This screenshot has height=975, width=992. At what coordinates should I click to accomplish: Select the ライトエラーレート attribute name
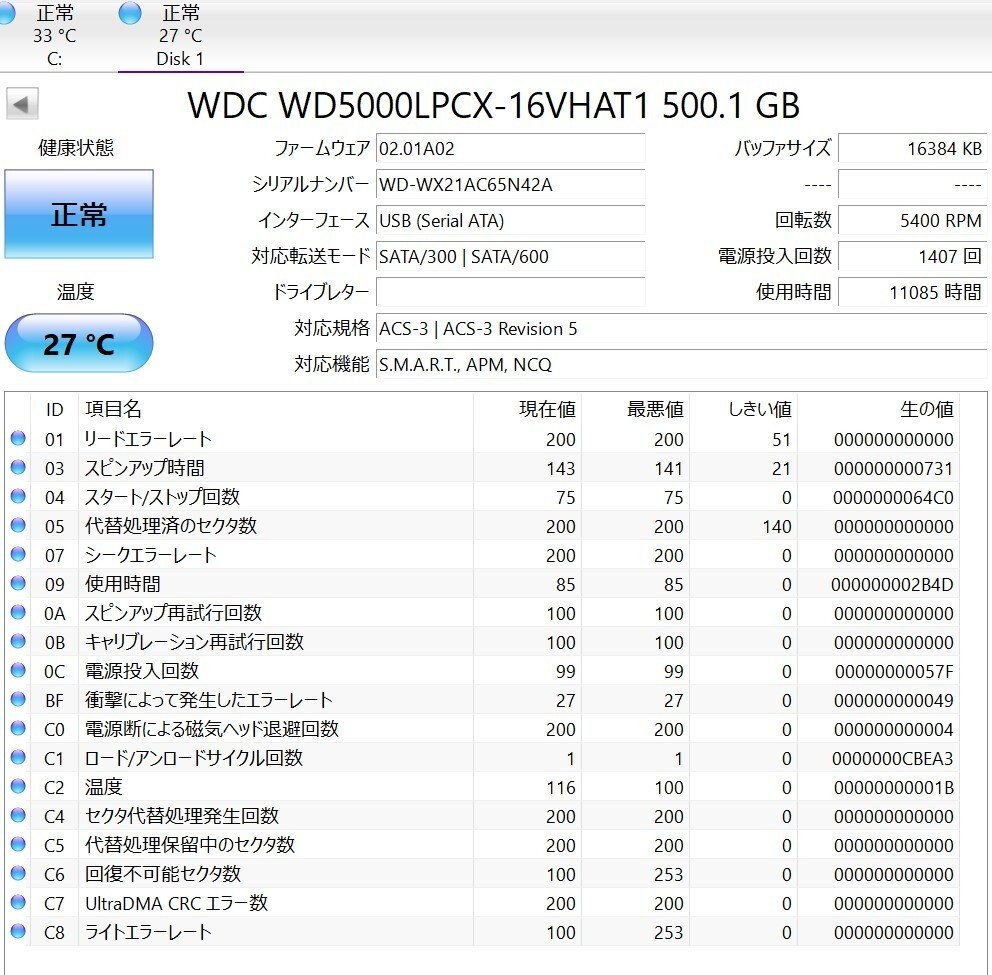click(148, 933)
